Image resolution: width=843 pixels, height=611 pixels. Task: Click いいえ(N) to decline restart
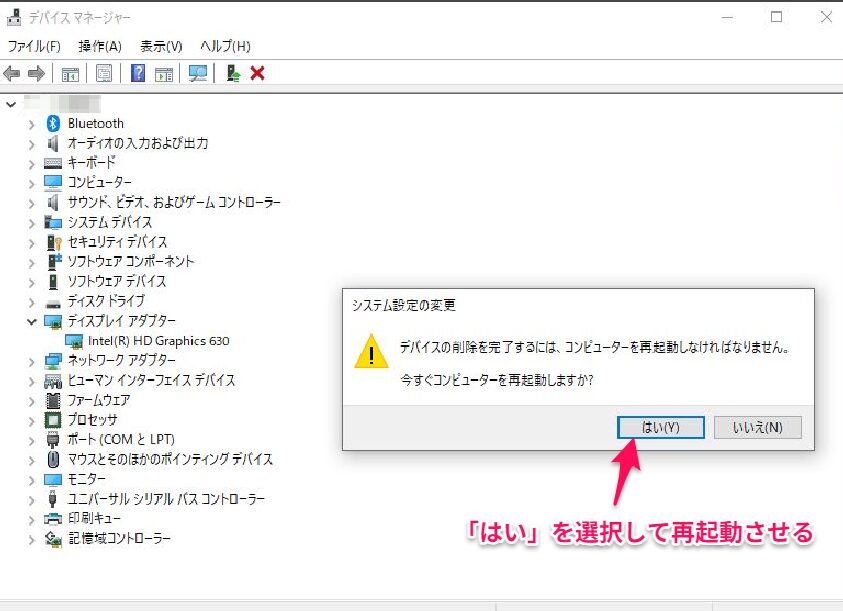click(x=758, y=427)
